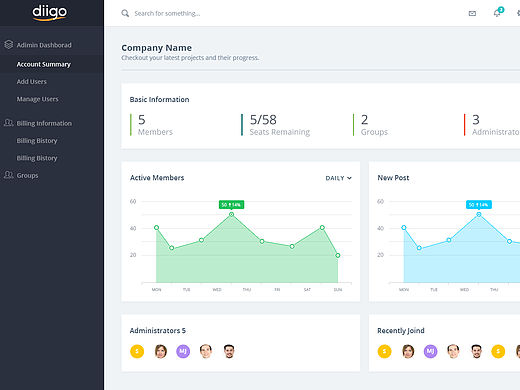Screen dimensions: 520x390
Task: Select bearded man avatar under Administrators
Action: (x=229, y=351)
